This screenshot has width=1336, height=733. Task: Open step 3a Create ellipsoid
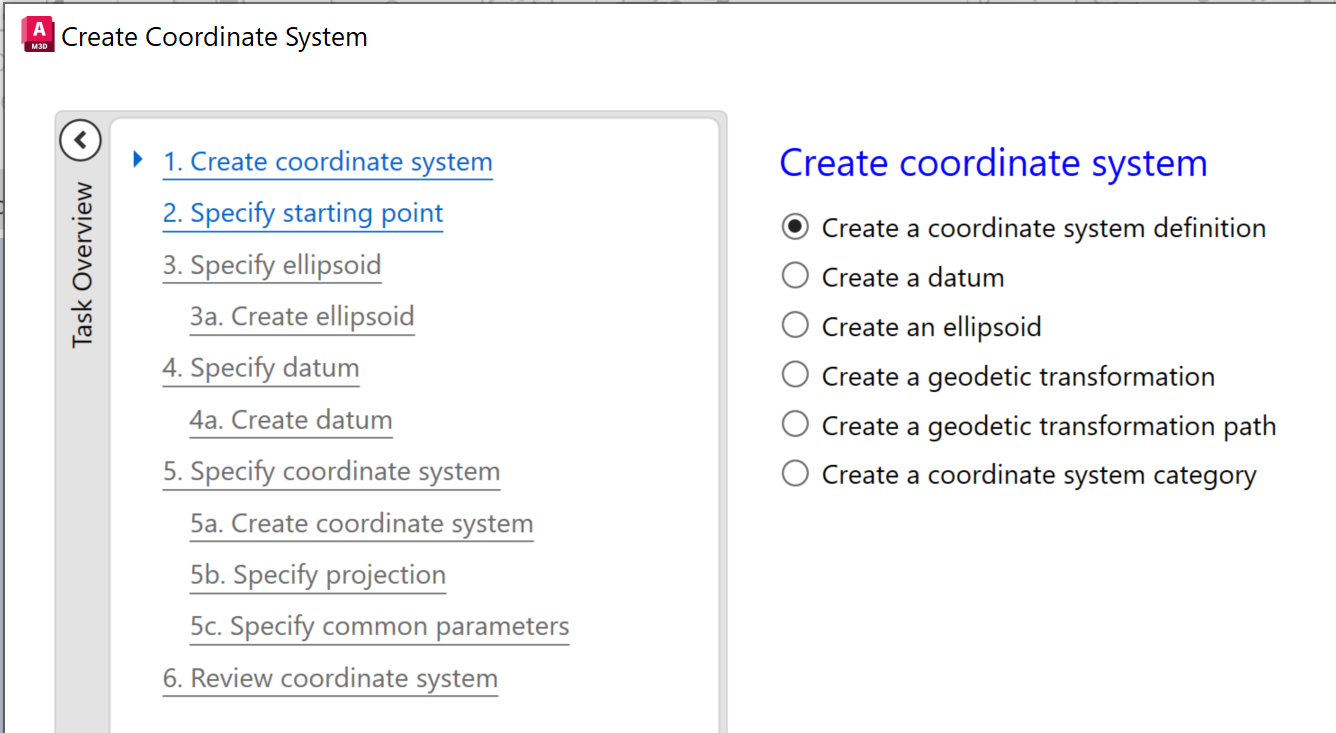coord(302,316)
